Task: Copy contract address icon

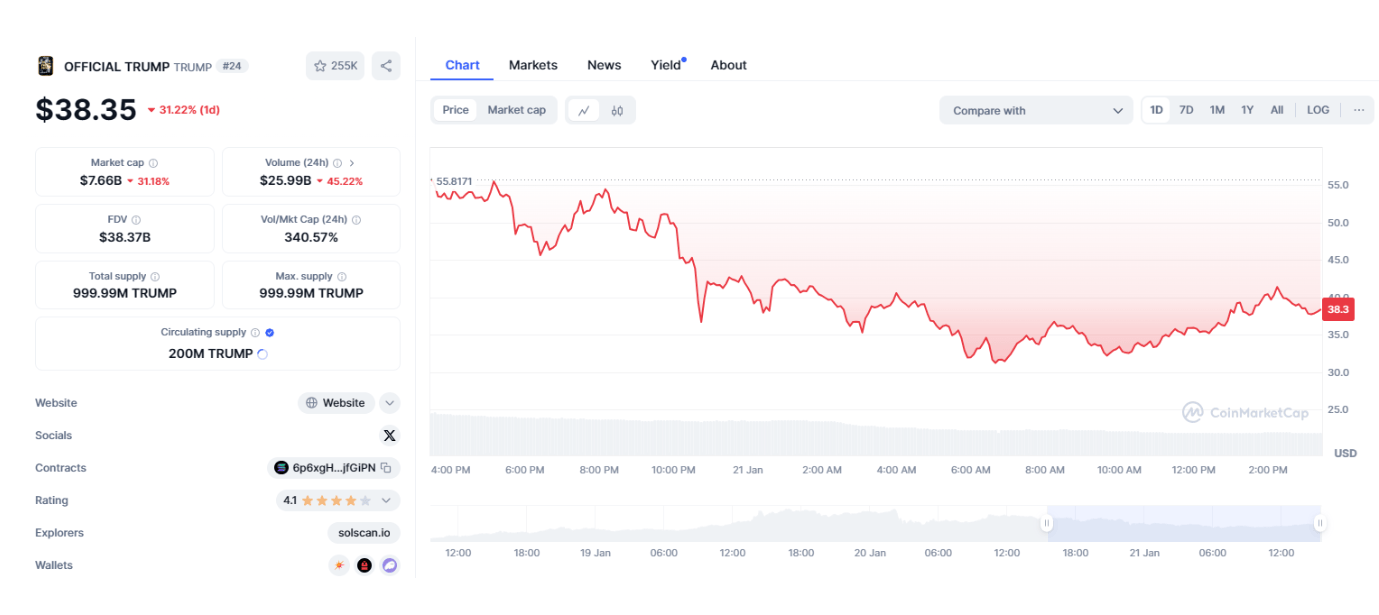Action: click(386, 468)
